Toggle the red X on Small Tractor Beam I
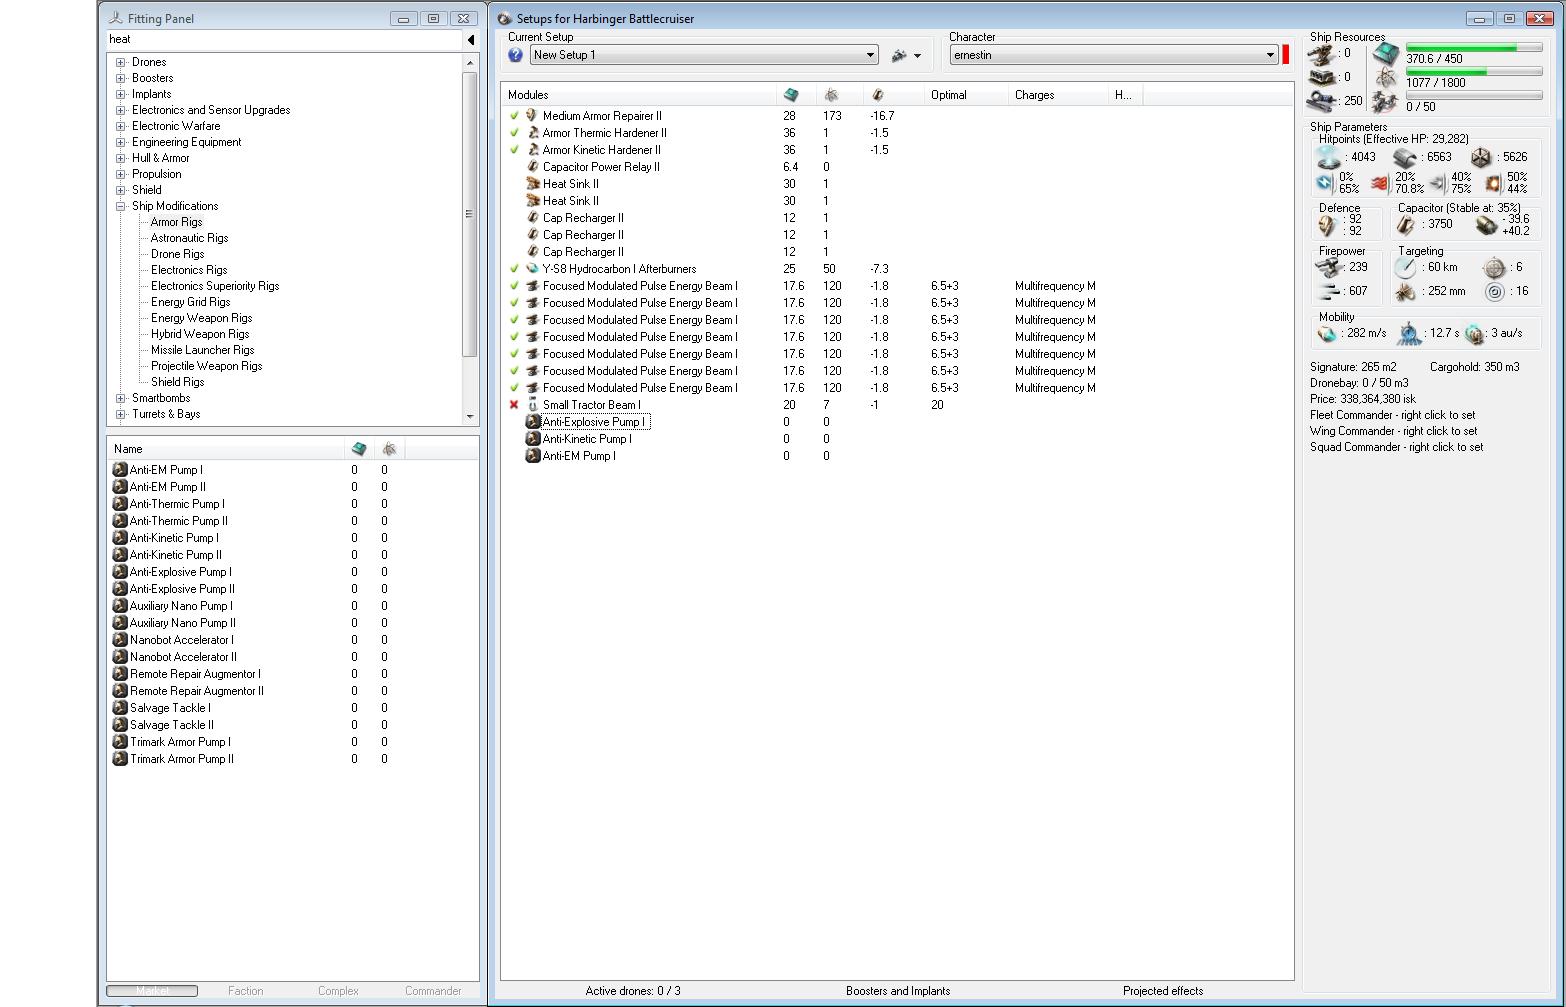Image resolution: width=1566 pixels, height=1007 pixels. tap(514, 405)
